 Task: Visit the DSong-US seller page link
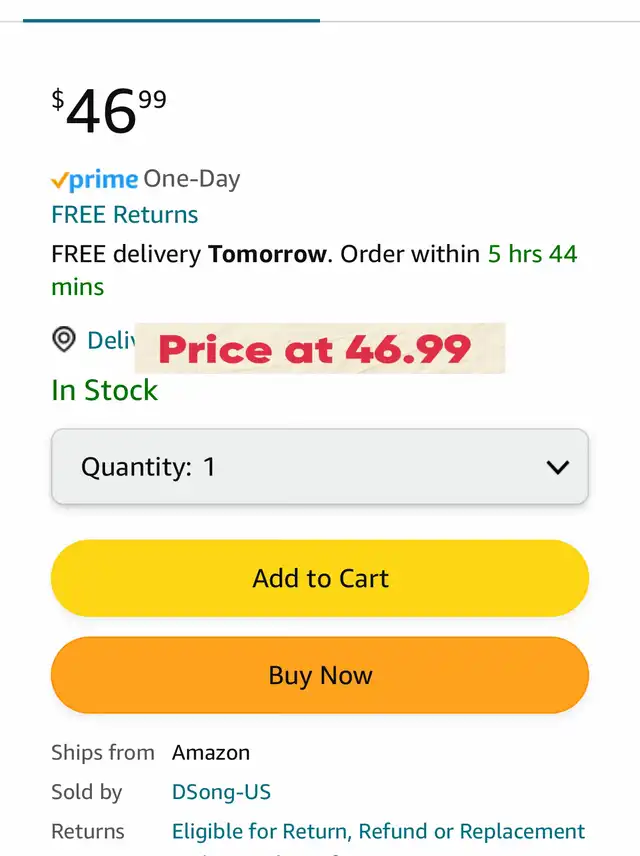click(x=221, y=792)
